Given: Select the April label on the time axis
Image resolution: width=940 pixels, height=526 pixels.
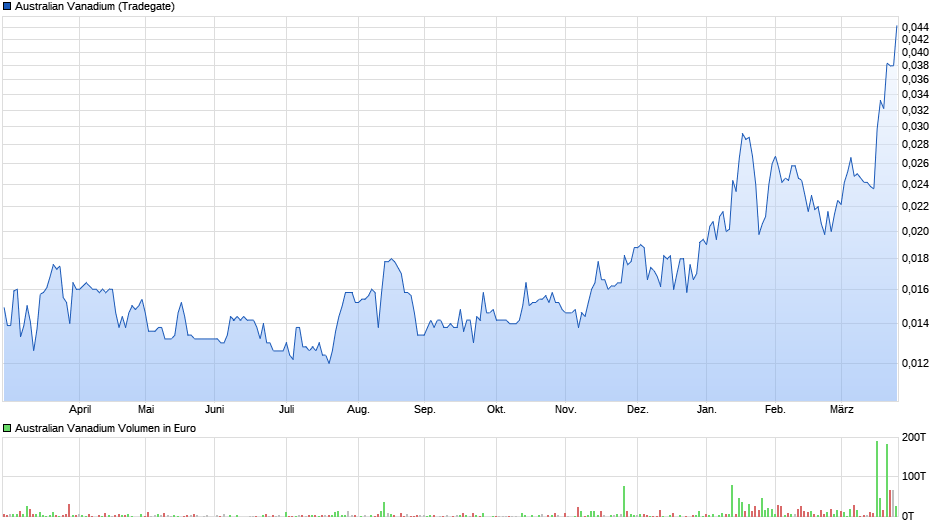Looking at the screenshot, I should (80, 409).
